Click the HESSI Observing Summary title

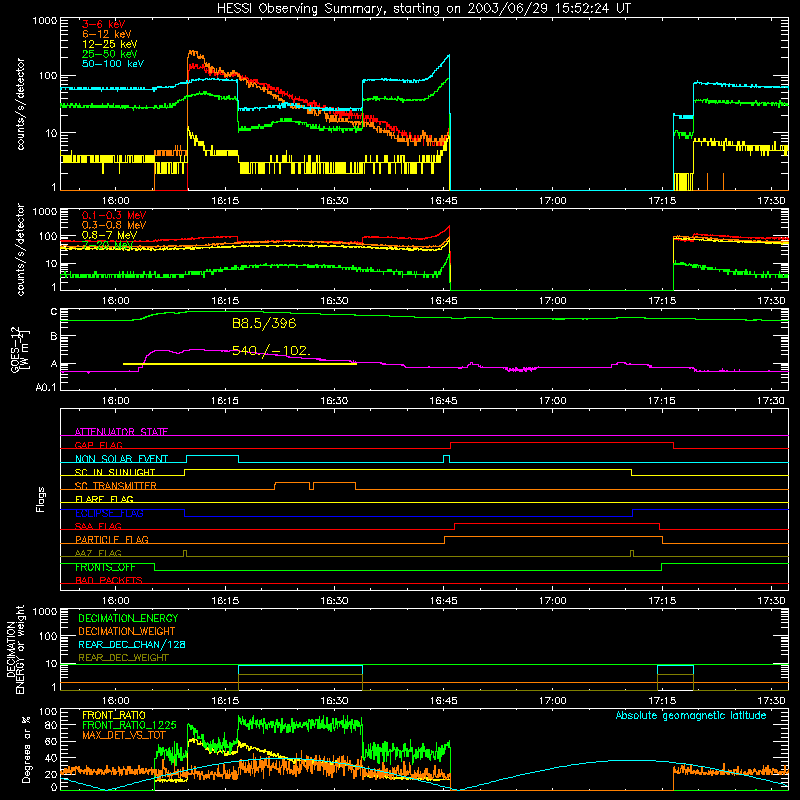[423, 9]
